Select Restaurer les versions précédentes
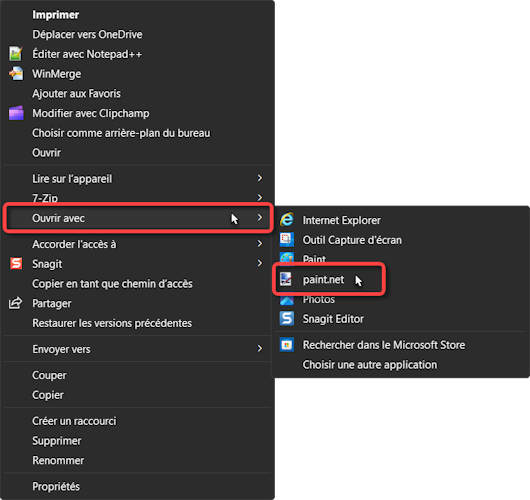530x500 pixels. (138, 323)
